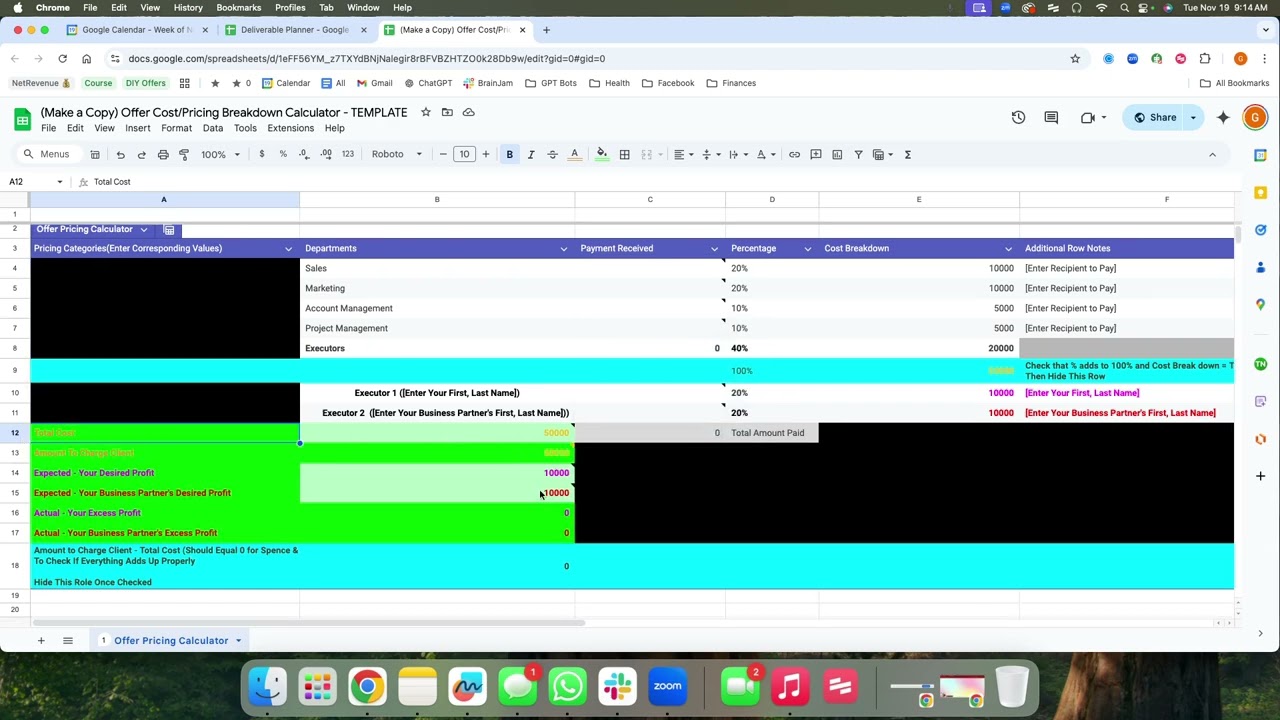Click the Redo icon in the toolbar
This screenshot has height=720, width=1280.
[x=141, y=154]
